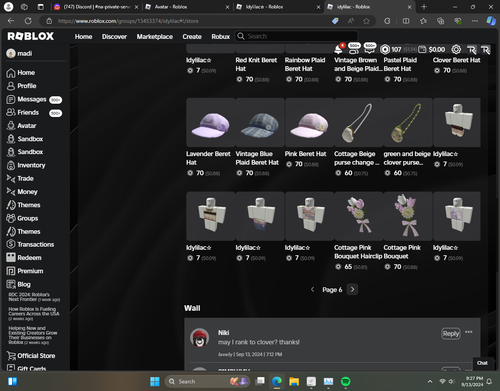Screen dimensions: 500x391
Task: Click the Windows taskbar search box
Action: [x=207, y=381]
